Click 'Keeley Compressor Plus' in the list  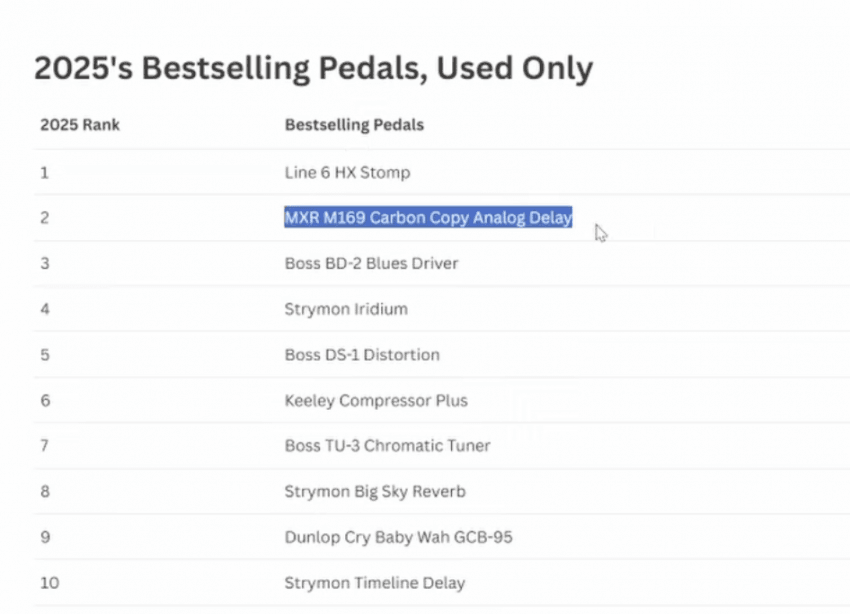376,401
